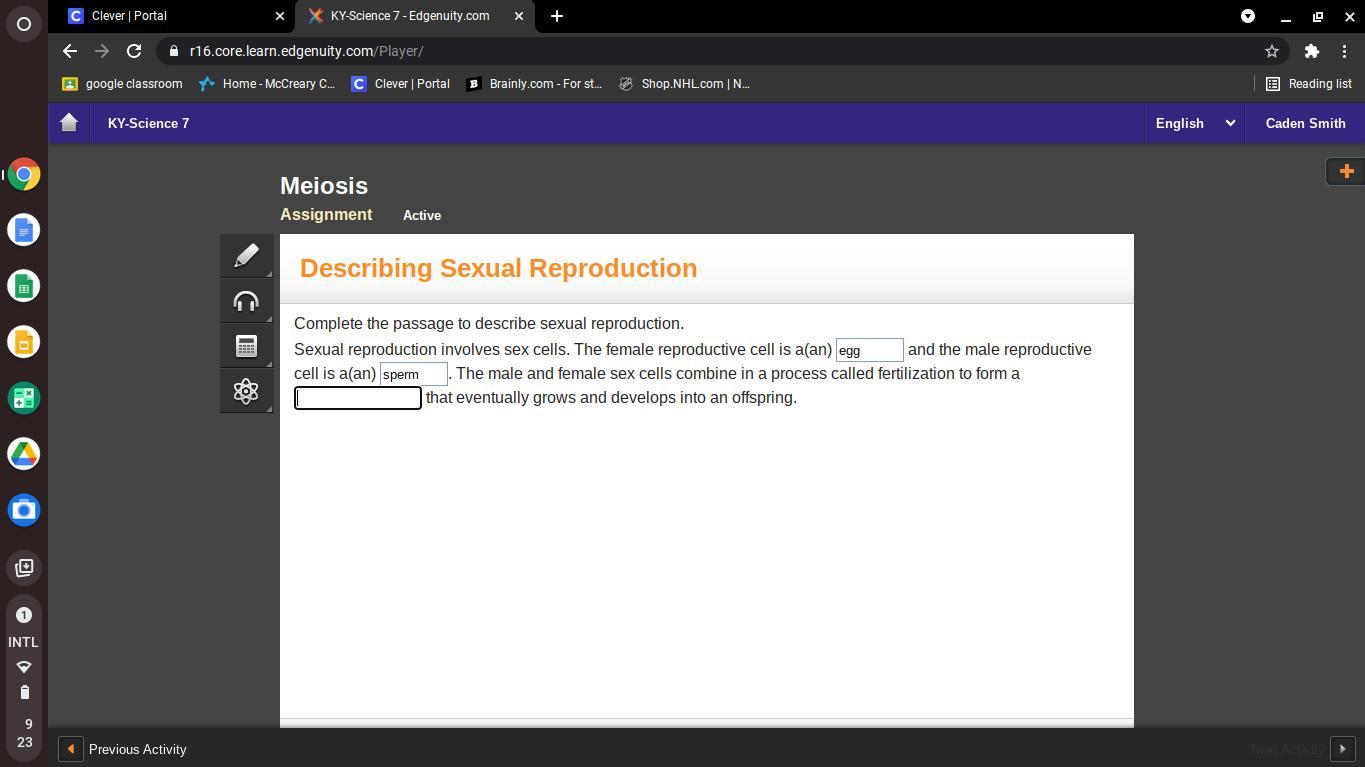
Task: Go to the course home icon
Action: [x=69, y=123]
